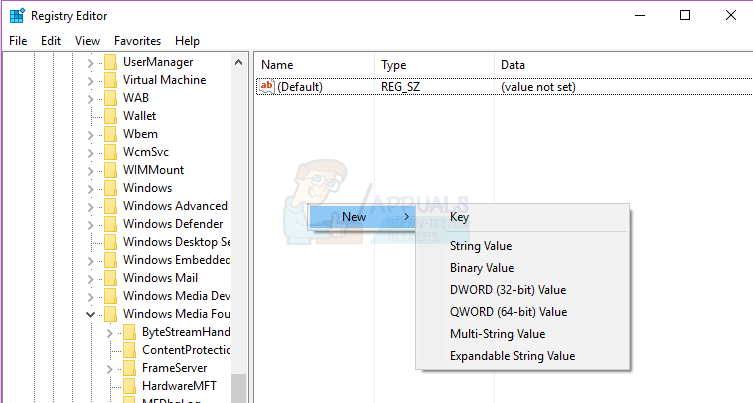Select the Windows Media Device key
This screenshot has width=753, height=403.
[176, 296]
